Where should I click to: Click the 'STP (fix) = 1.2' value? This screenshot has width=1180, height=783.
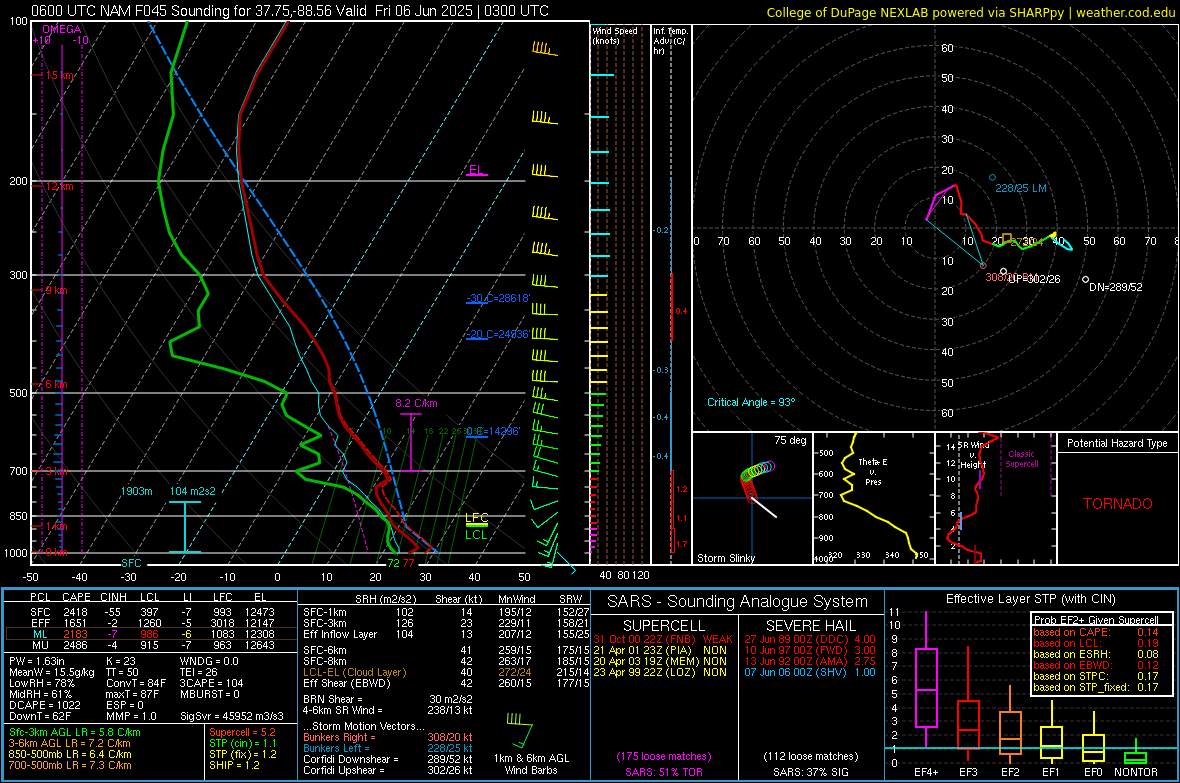(x=243, y=754)
